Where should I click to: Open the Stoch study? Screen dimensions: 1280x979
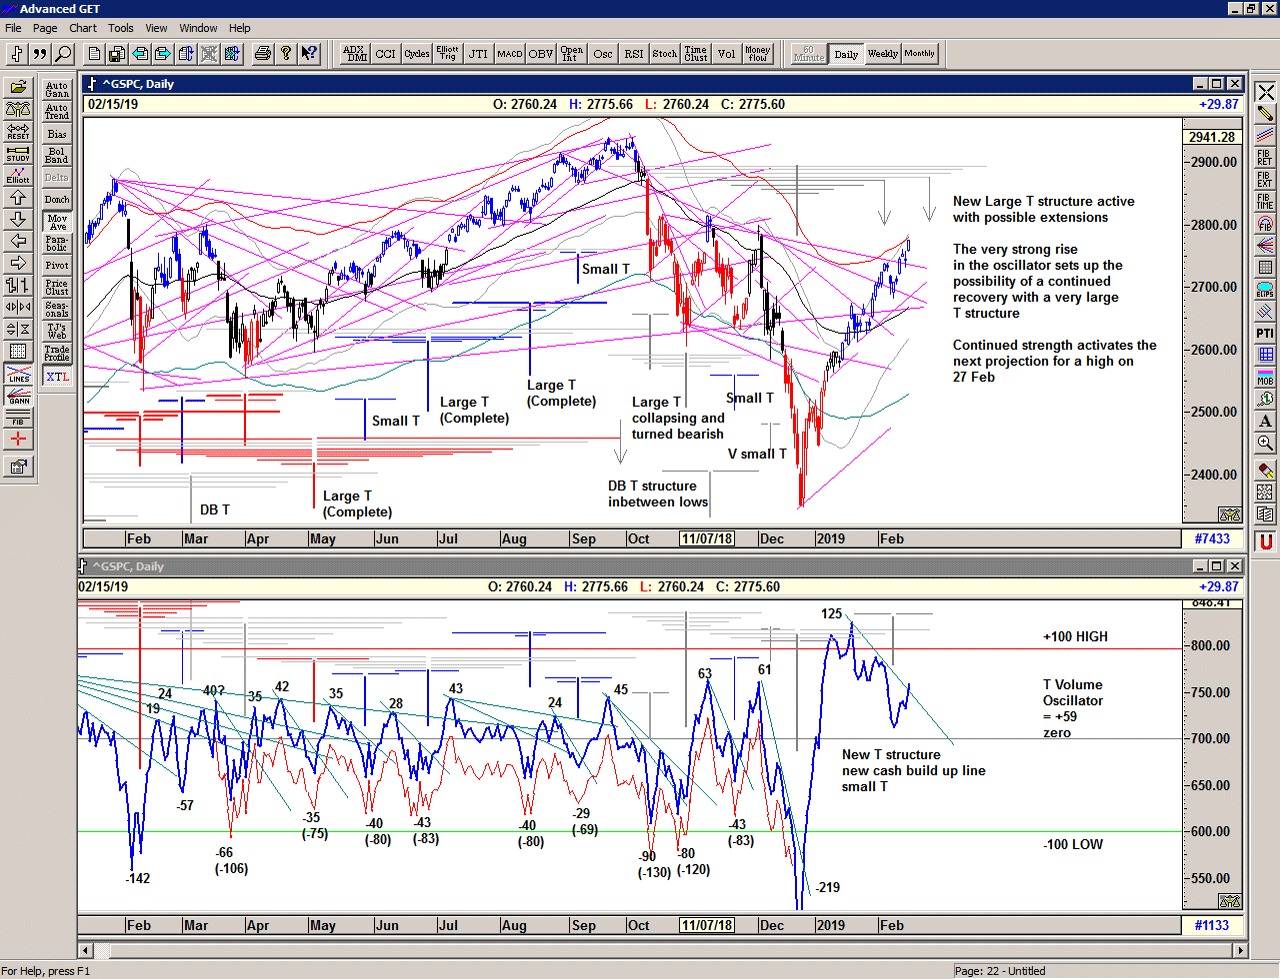point(663,53)
